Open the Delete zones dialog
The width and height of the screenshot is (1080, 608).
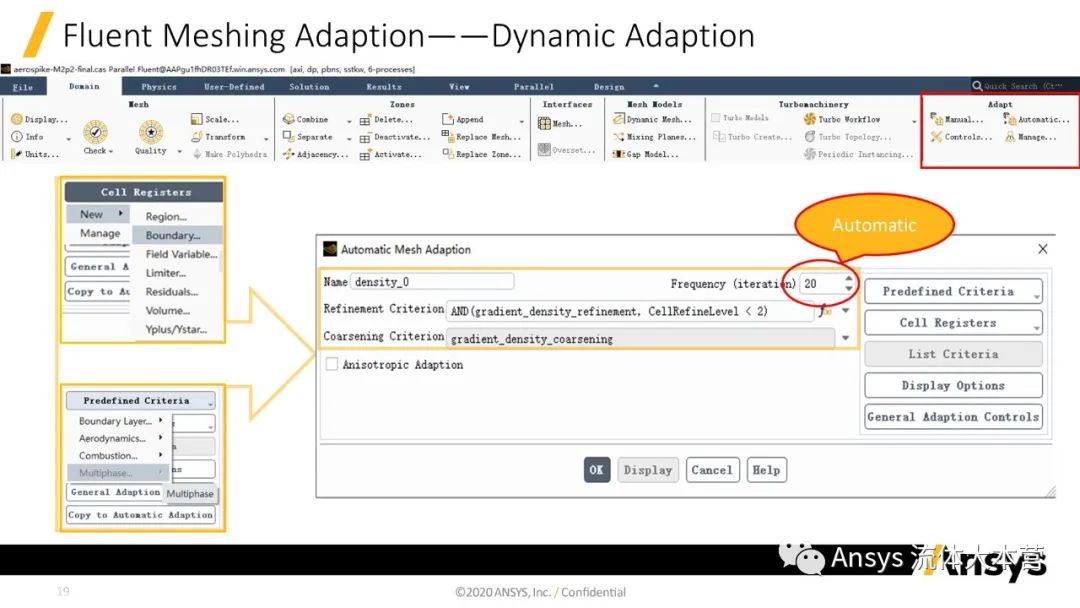pyautogui.click(x=386, y=119)
